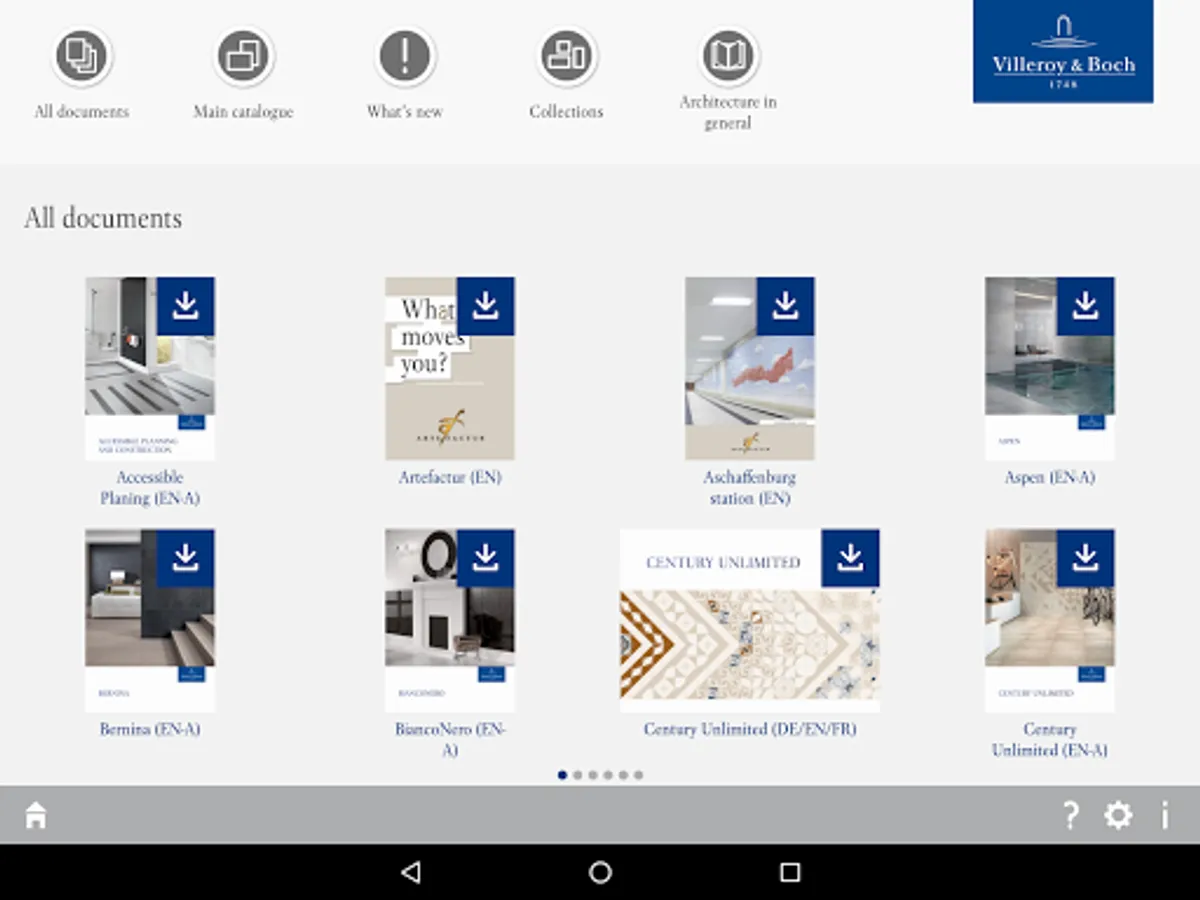Download Century Unlimited (DE/EN/FR) document
Image resolution: width=1200 pixels, height=900 pixels.
pyautogui.click(x=851, y=558)
